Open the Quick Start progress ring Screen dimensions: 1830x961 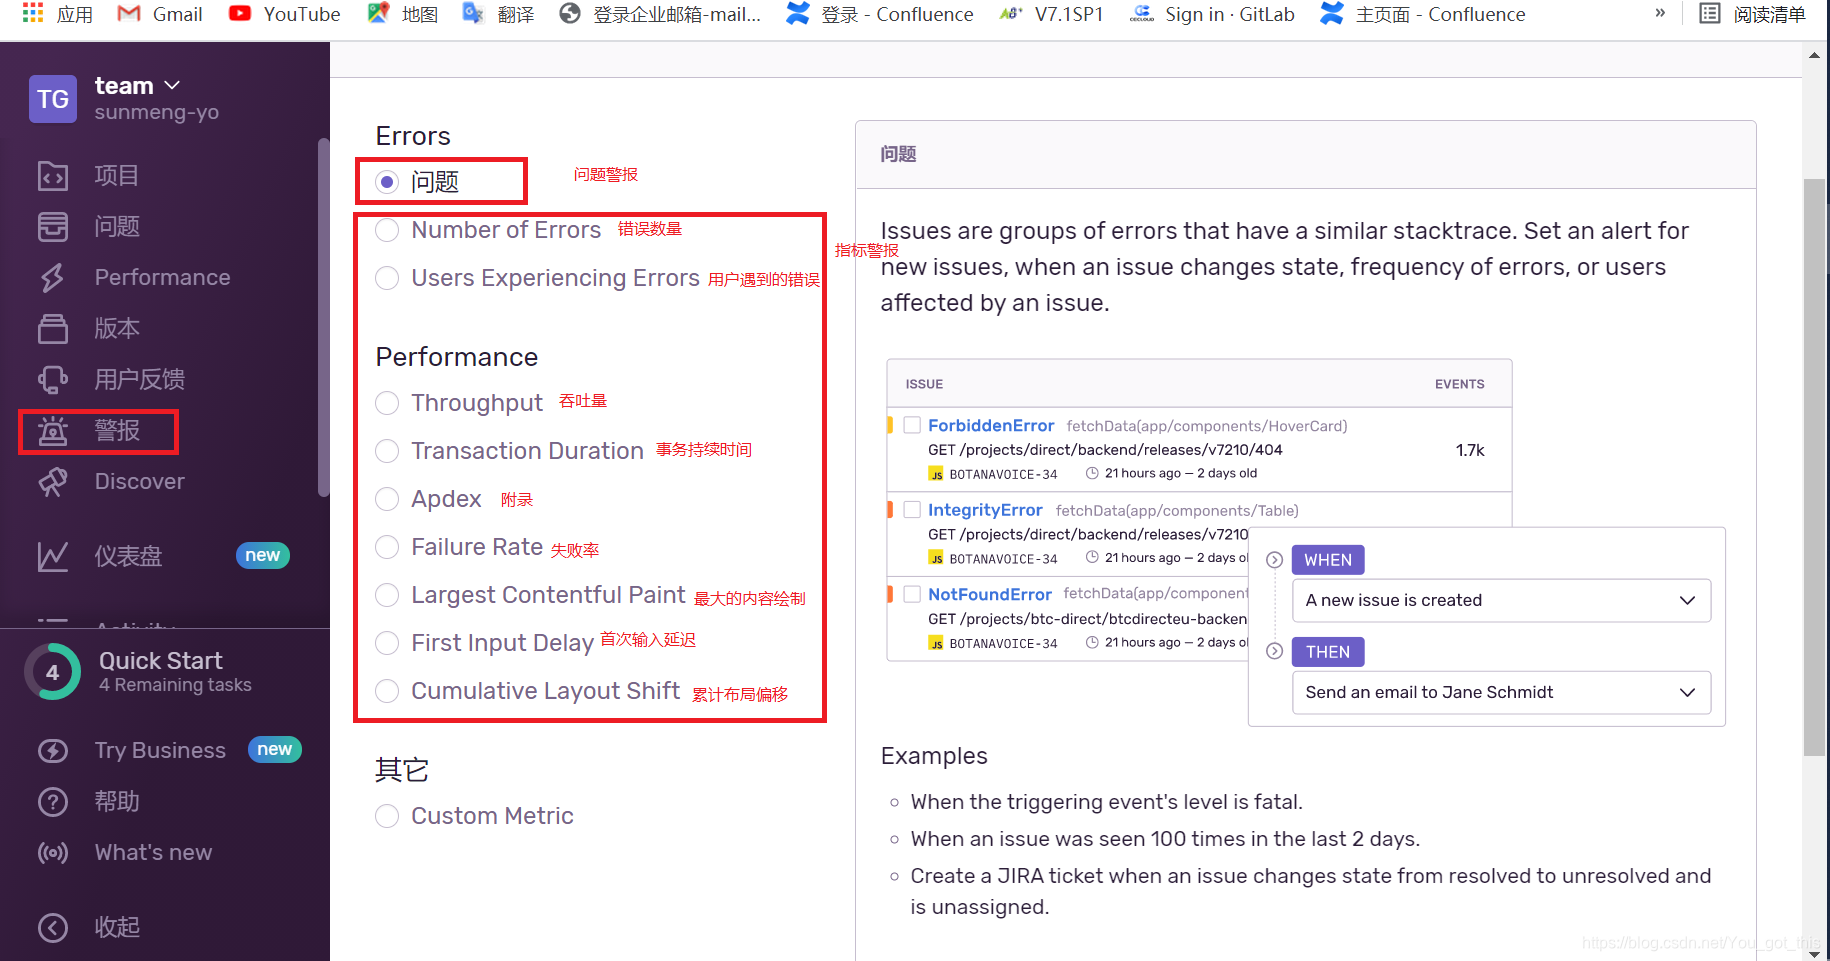click(x=53, y=672)
